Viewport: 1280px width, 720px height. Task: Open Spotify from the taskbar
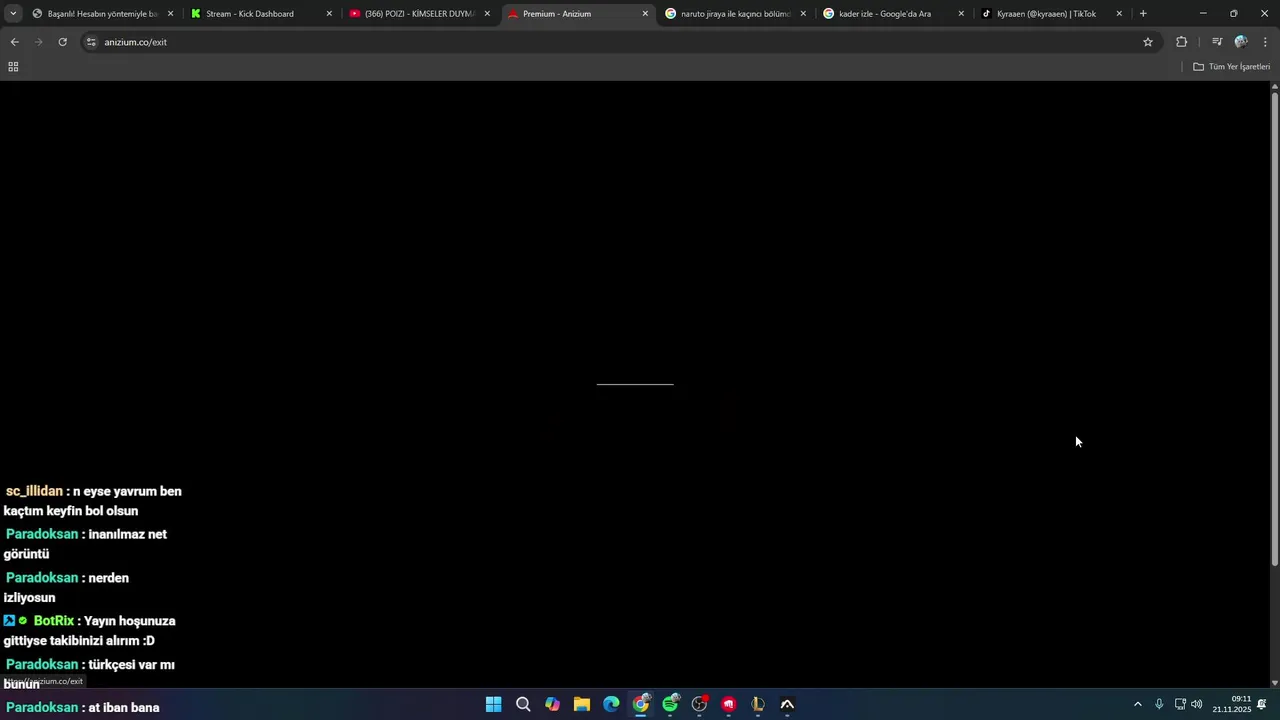tap(670, 704)
